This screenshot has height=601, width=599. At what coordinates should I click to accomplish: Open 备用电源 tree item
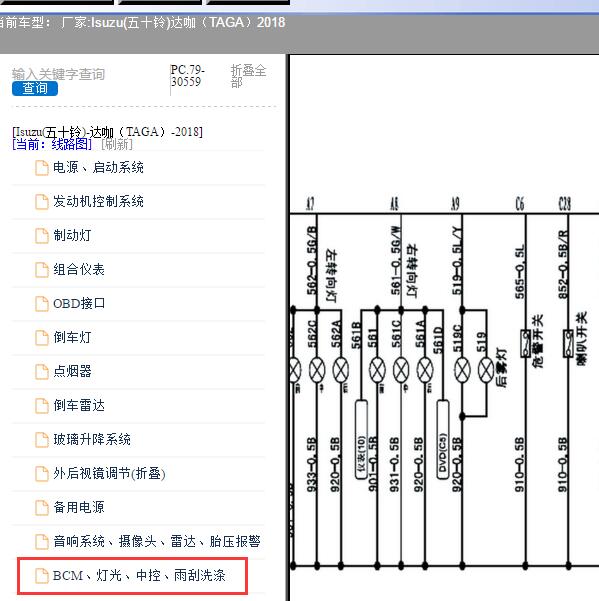(79, 507)
